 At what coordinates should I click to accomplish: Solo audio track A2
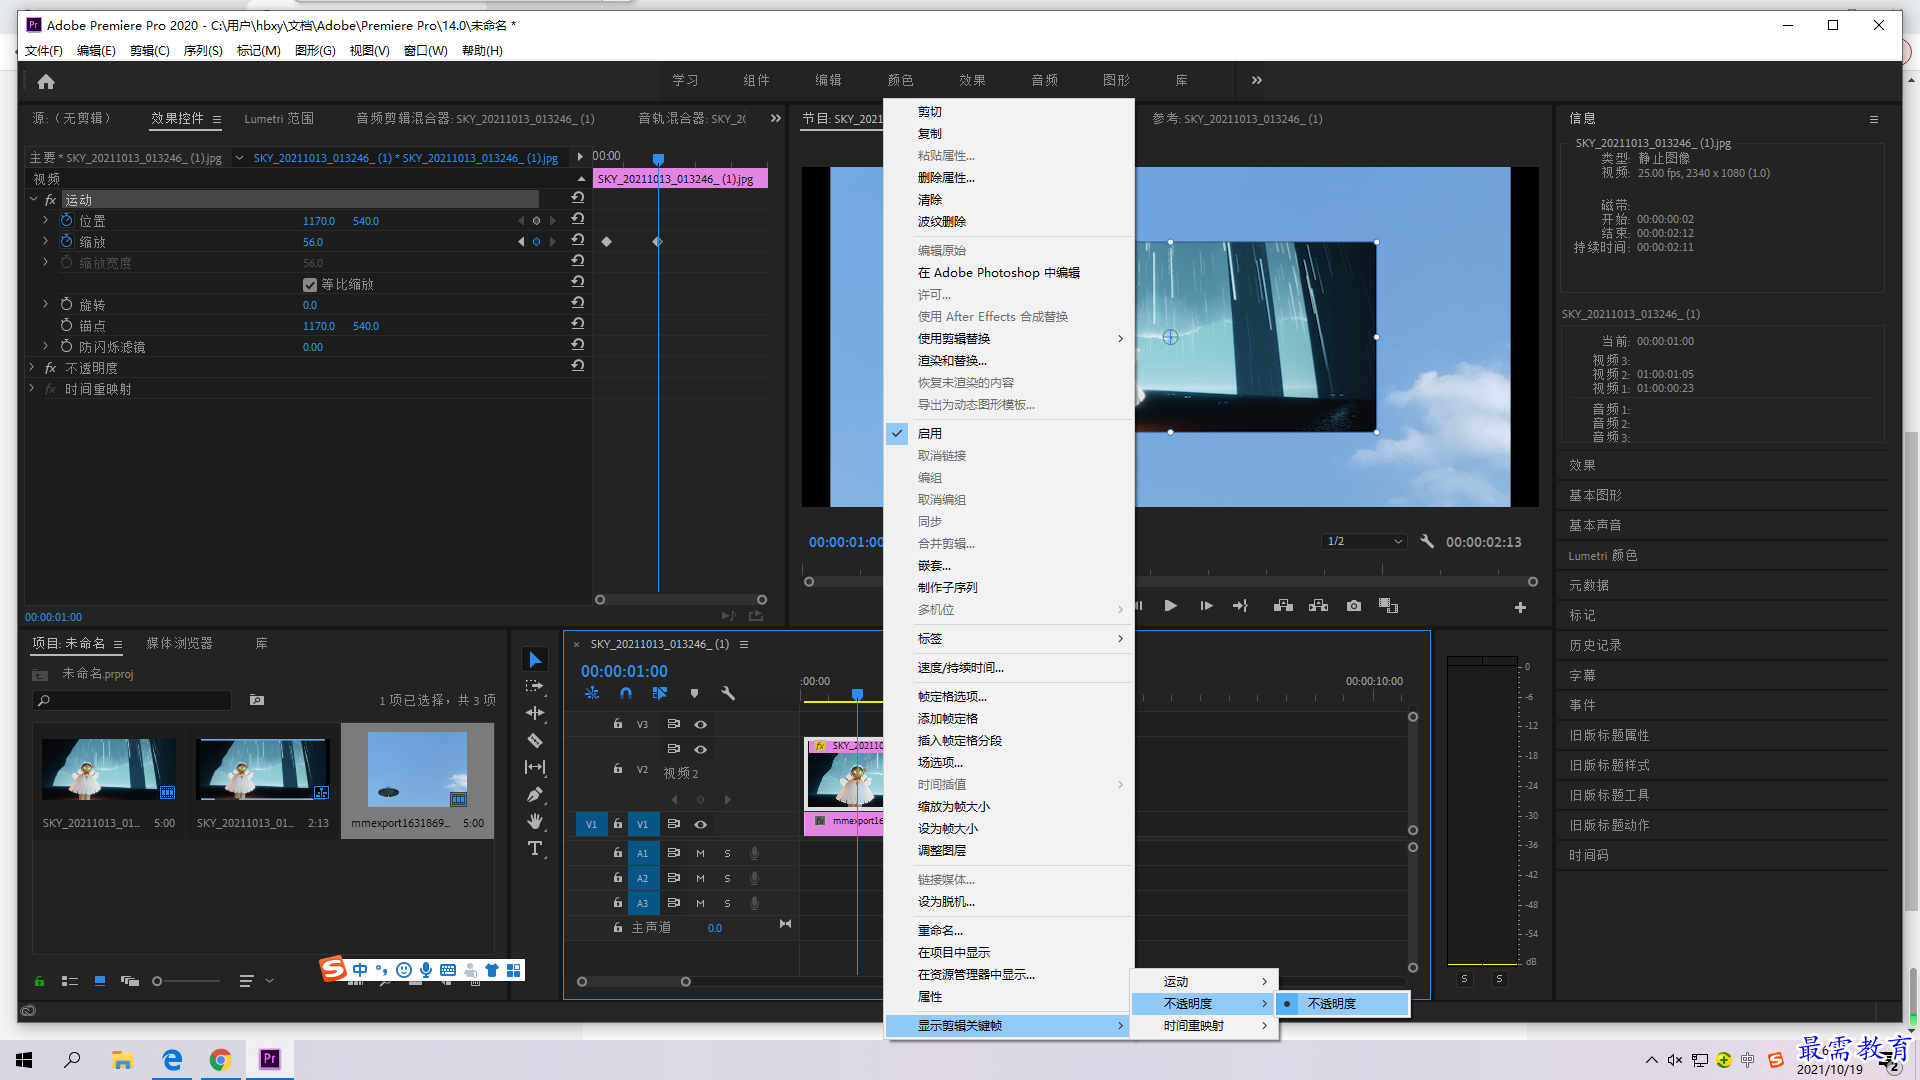[727, 878]
